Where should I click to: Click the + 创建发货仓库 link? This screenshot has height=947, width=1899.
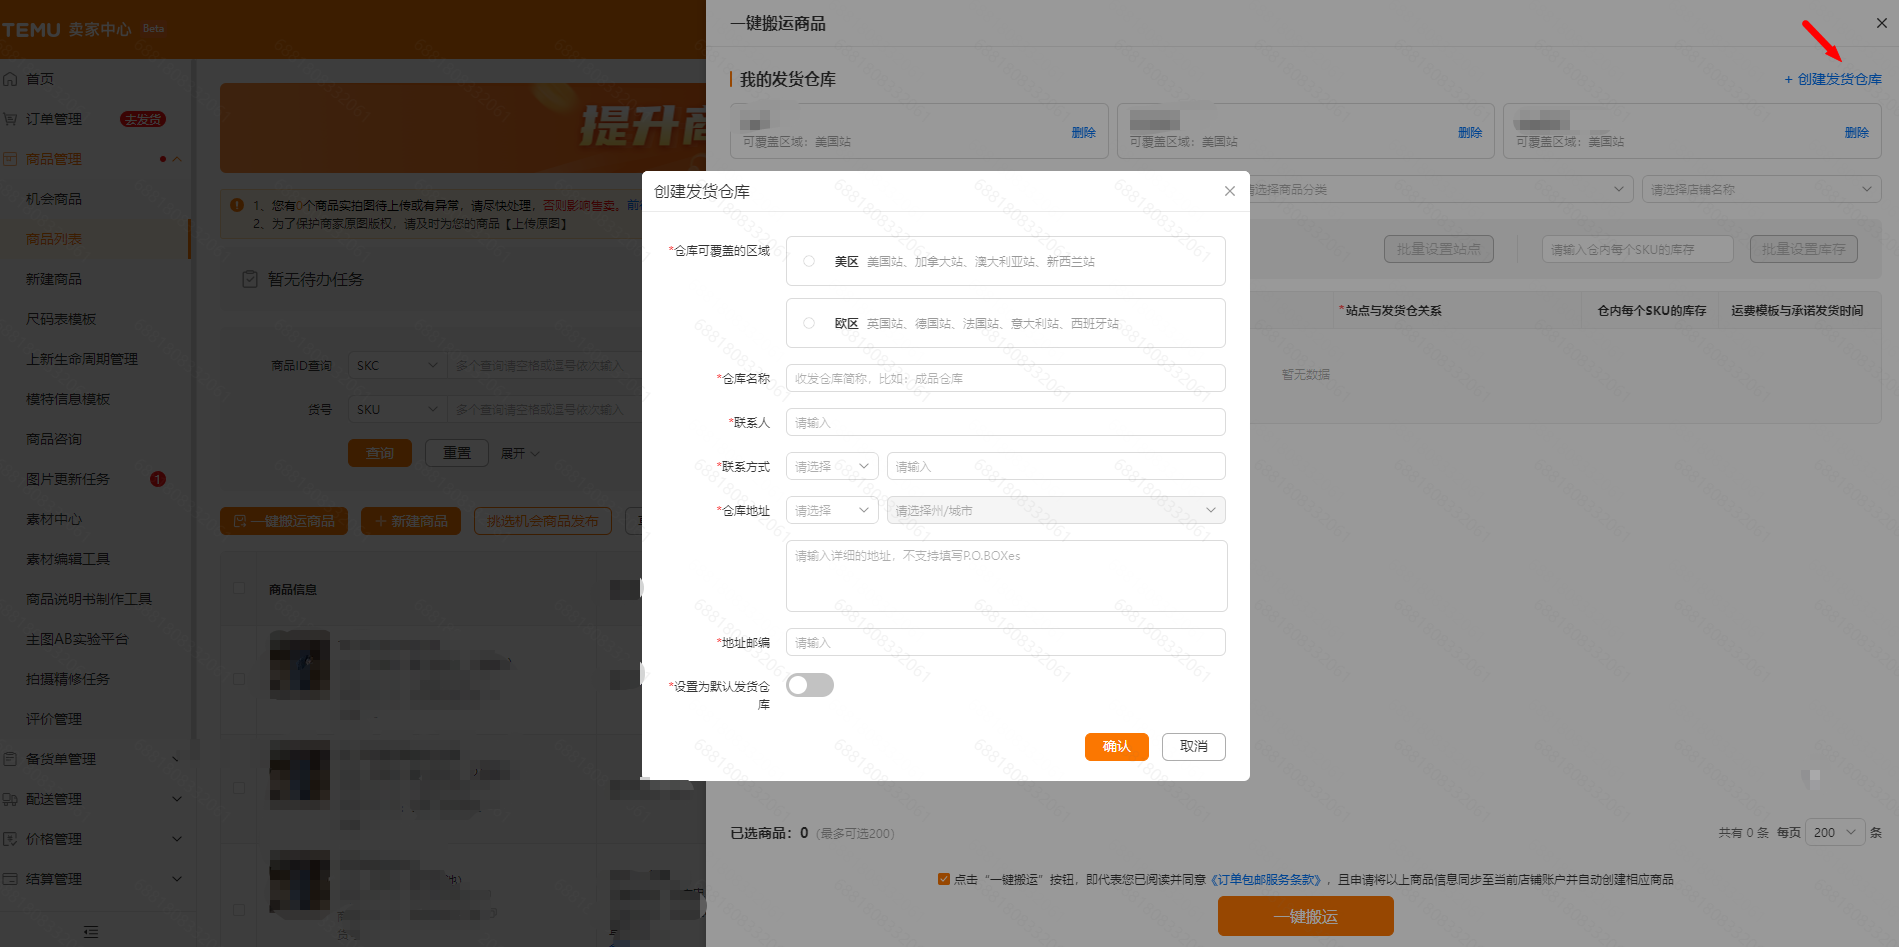coord(1833,79)
